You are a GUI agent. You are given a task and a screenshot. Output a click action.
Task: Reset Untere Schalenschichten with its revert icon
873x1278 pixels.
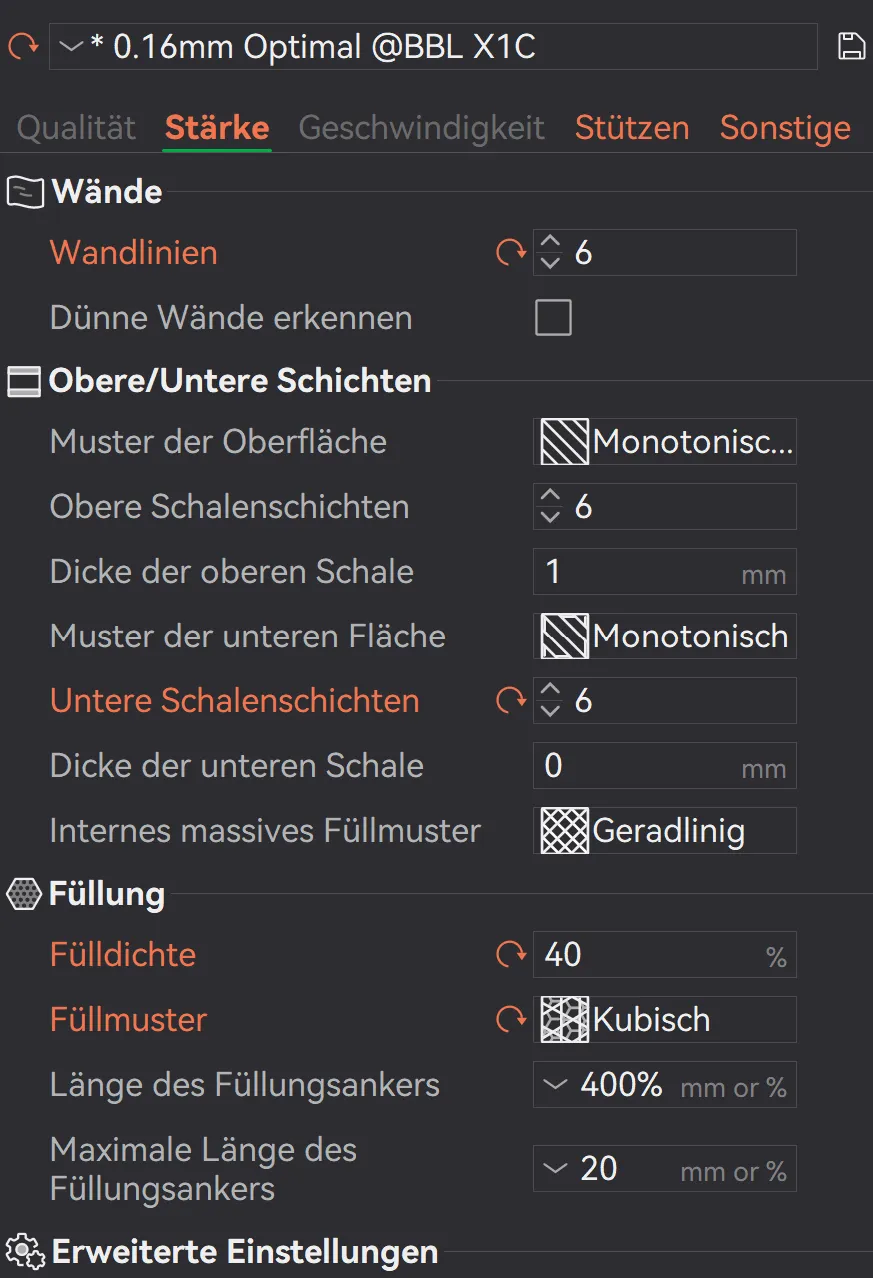click(511, 701)
